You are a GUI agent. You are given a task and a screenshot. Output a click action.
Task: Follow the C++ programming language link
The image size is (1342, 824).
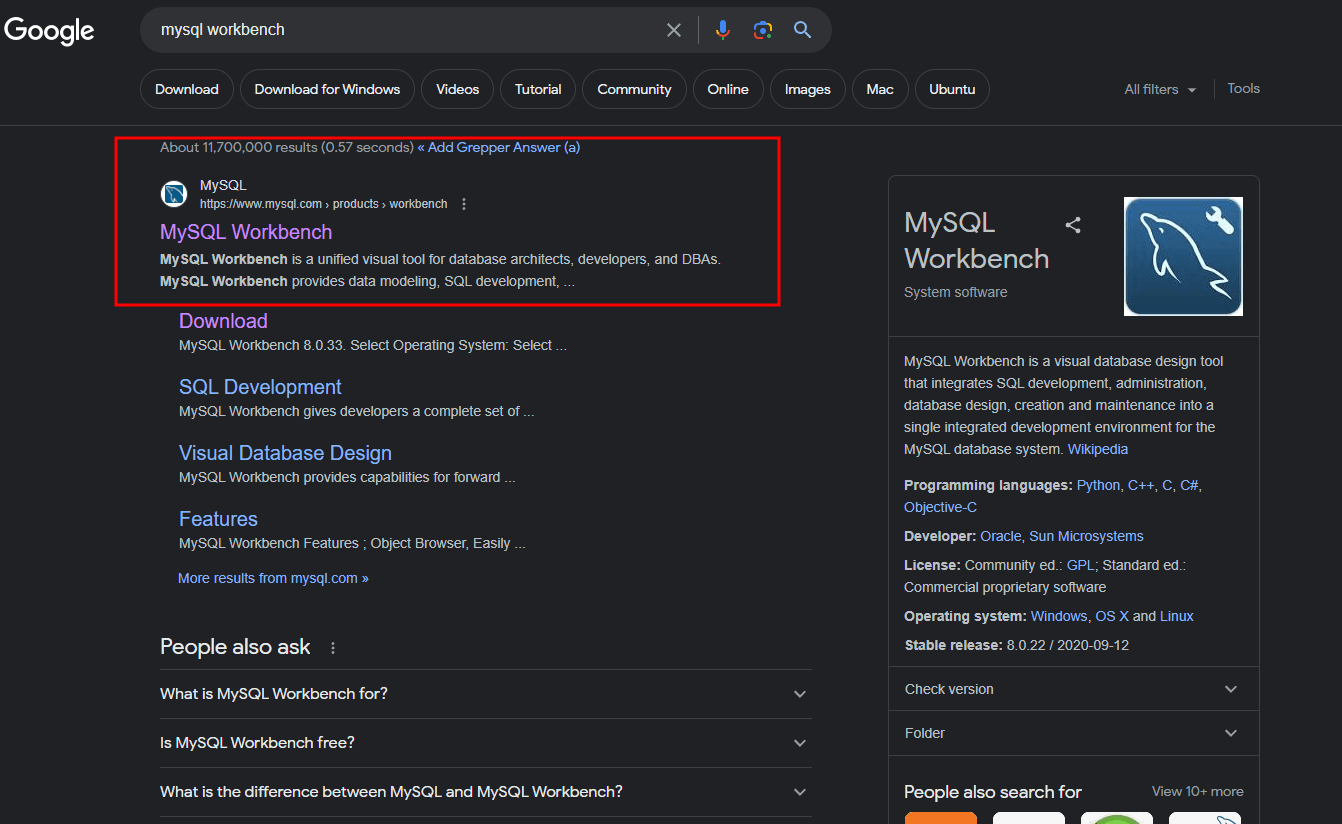tap(1141, 485)
